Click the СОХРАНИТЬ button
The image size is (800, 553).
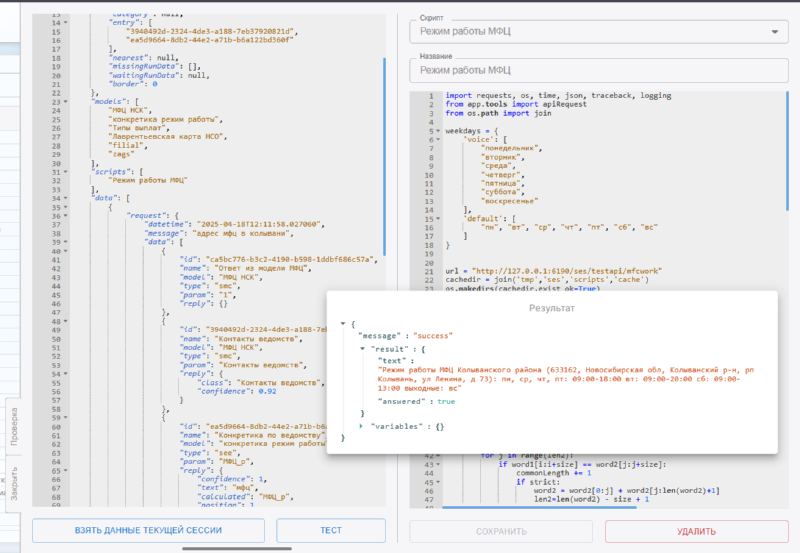point(501,532)
